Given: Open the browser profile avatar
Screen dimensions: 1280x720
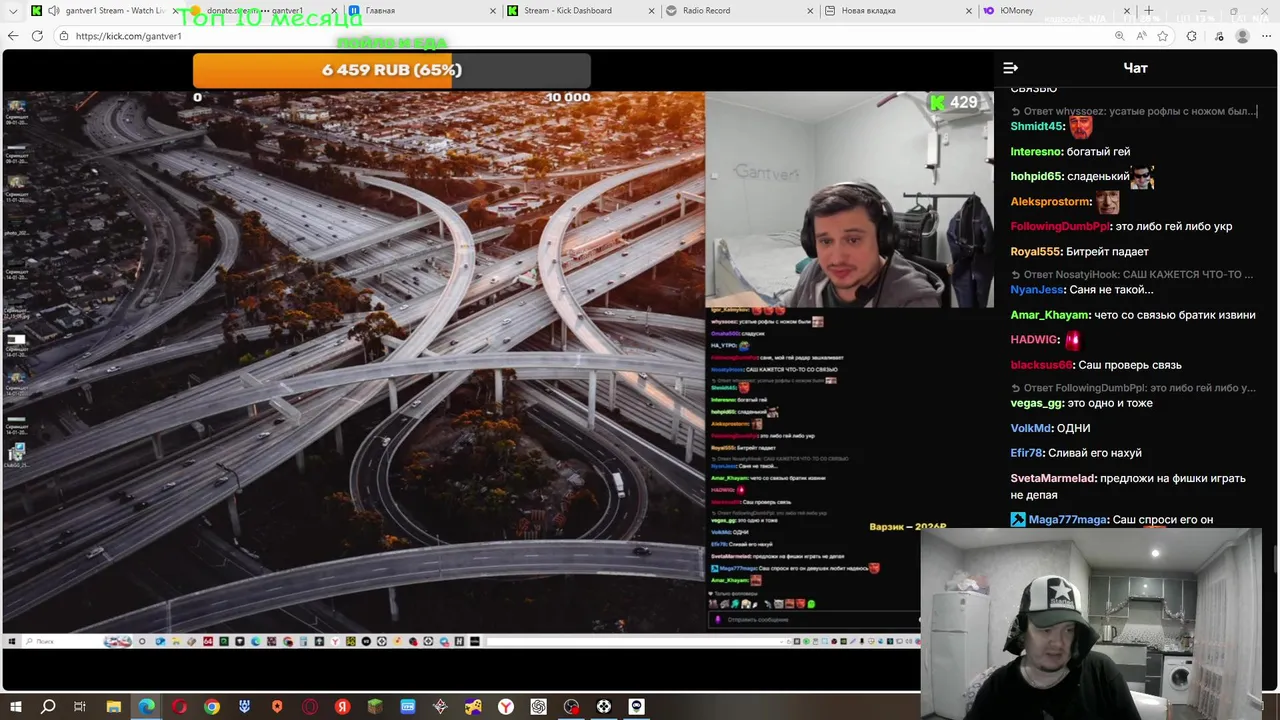Looking at the screenshot, I should coord(1242,36).
